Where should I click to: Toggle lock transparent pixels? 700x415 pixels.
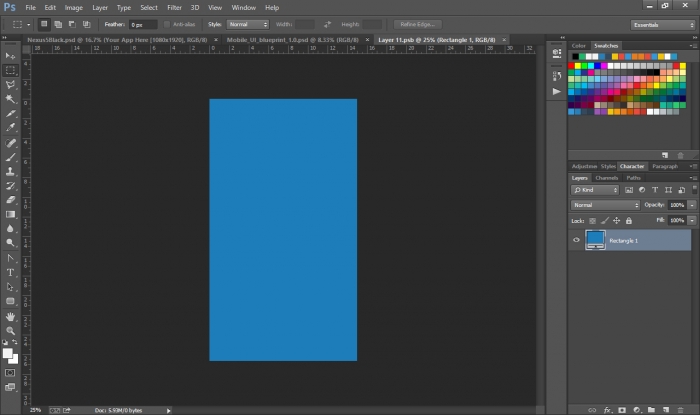592,220
